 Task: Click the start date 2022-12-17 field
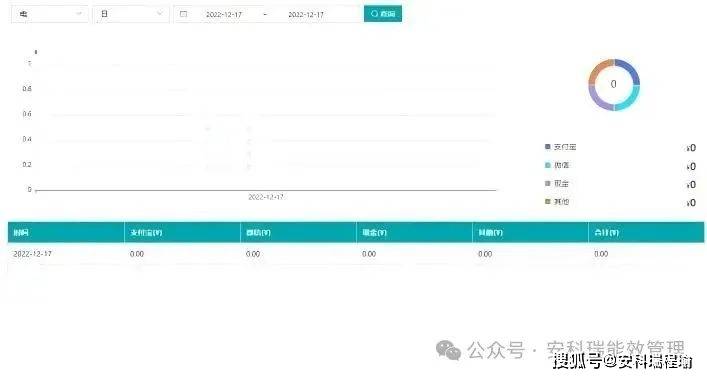pyautogui.click(x=224, y=14)
